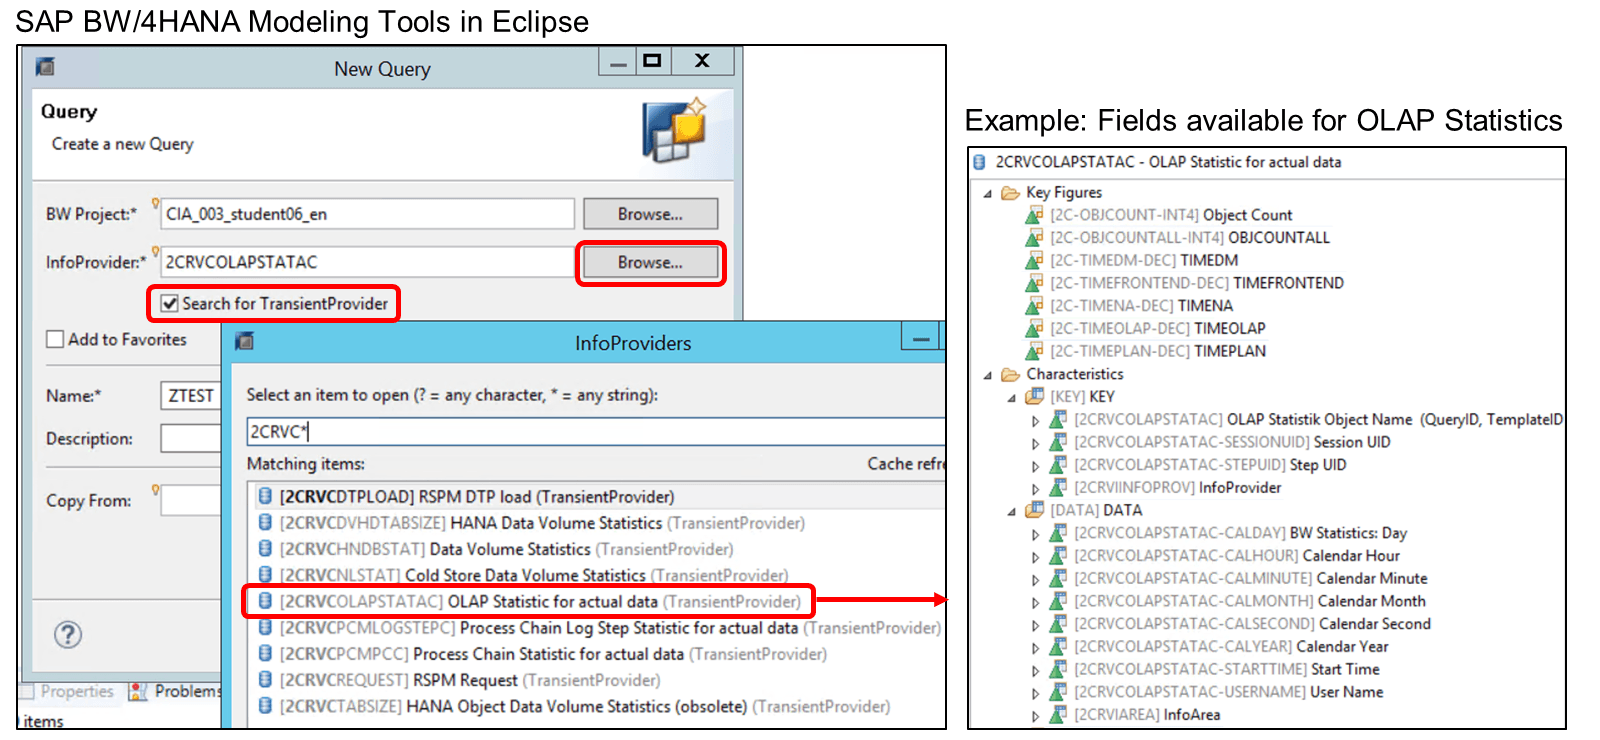Screen dimensions: 1600x740
Task: Click the User Name characteristic icon
Action: pos(1058,691)
